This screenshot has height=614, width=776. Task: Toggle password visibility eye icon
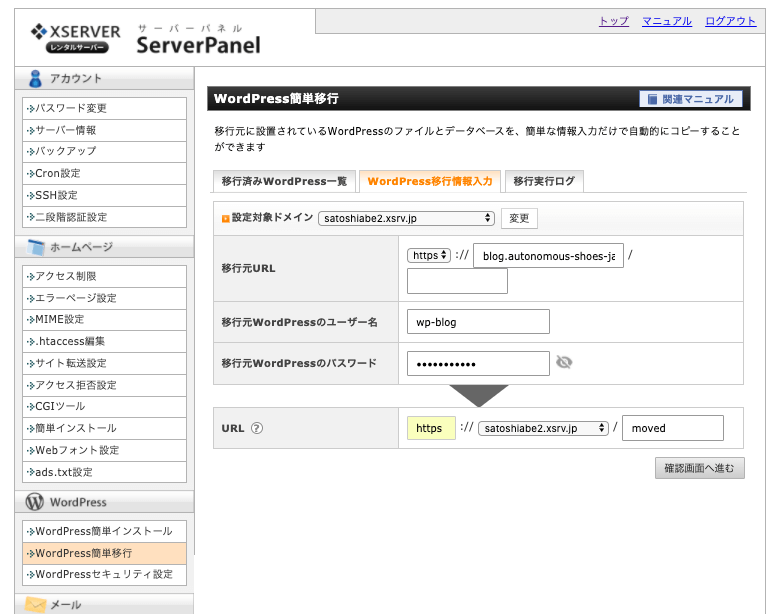564,363
